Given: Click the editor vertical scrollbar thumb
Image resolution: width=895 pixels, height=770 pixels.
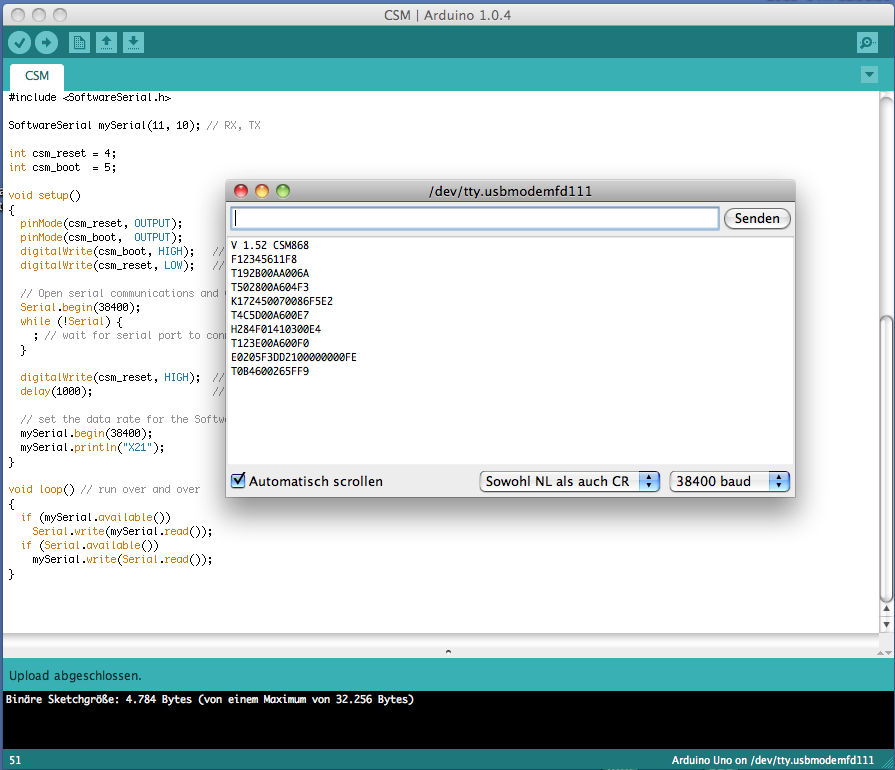Looking at the screenshot, I should [886, 458].
